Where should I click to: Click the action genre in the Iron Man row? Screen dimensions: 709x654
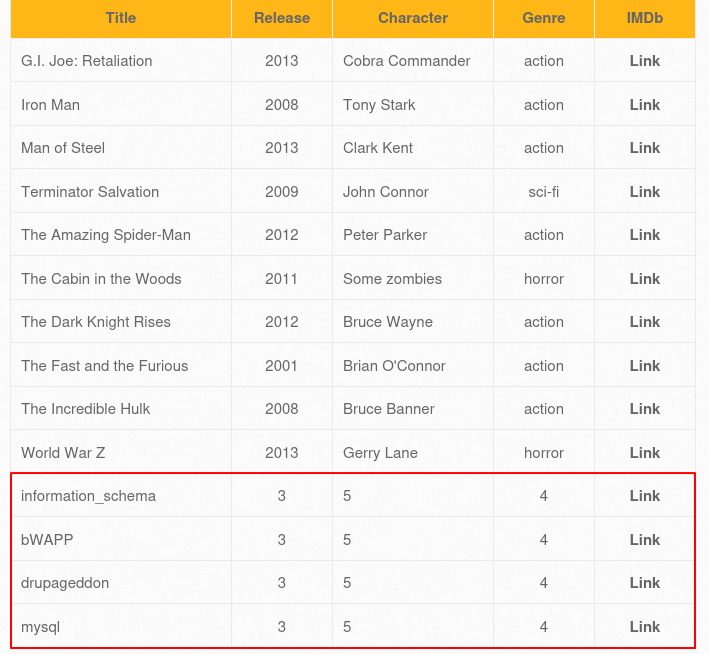(x=544, y=105)
